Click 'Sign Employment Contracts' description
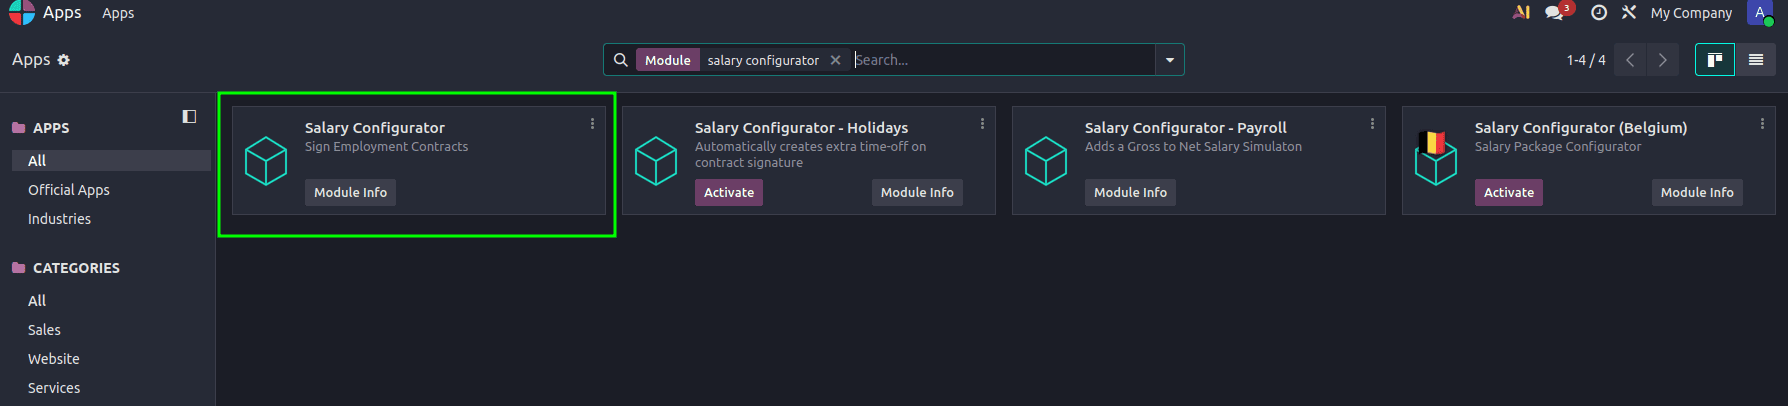 pos(386,147)
